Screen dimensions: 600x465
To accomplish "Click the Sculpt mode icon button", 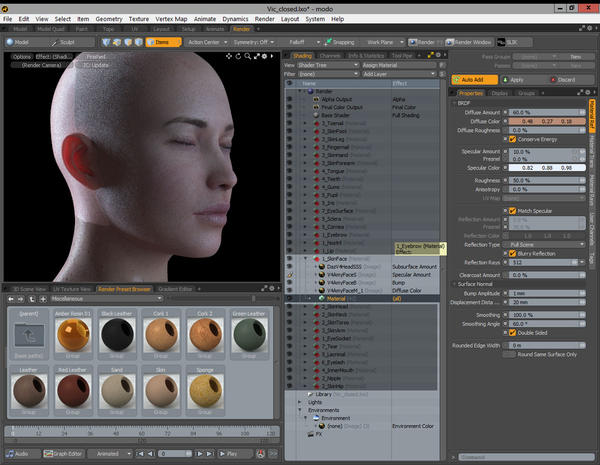I will (54, 43).
